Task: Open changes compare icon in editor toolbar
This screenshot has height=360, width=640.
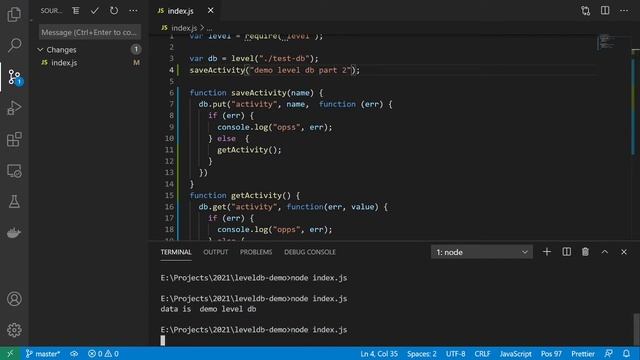Action: 586,11
